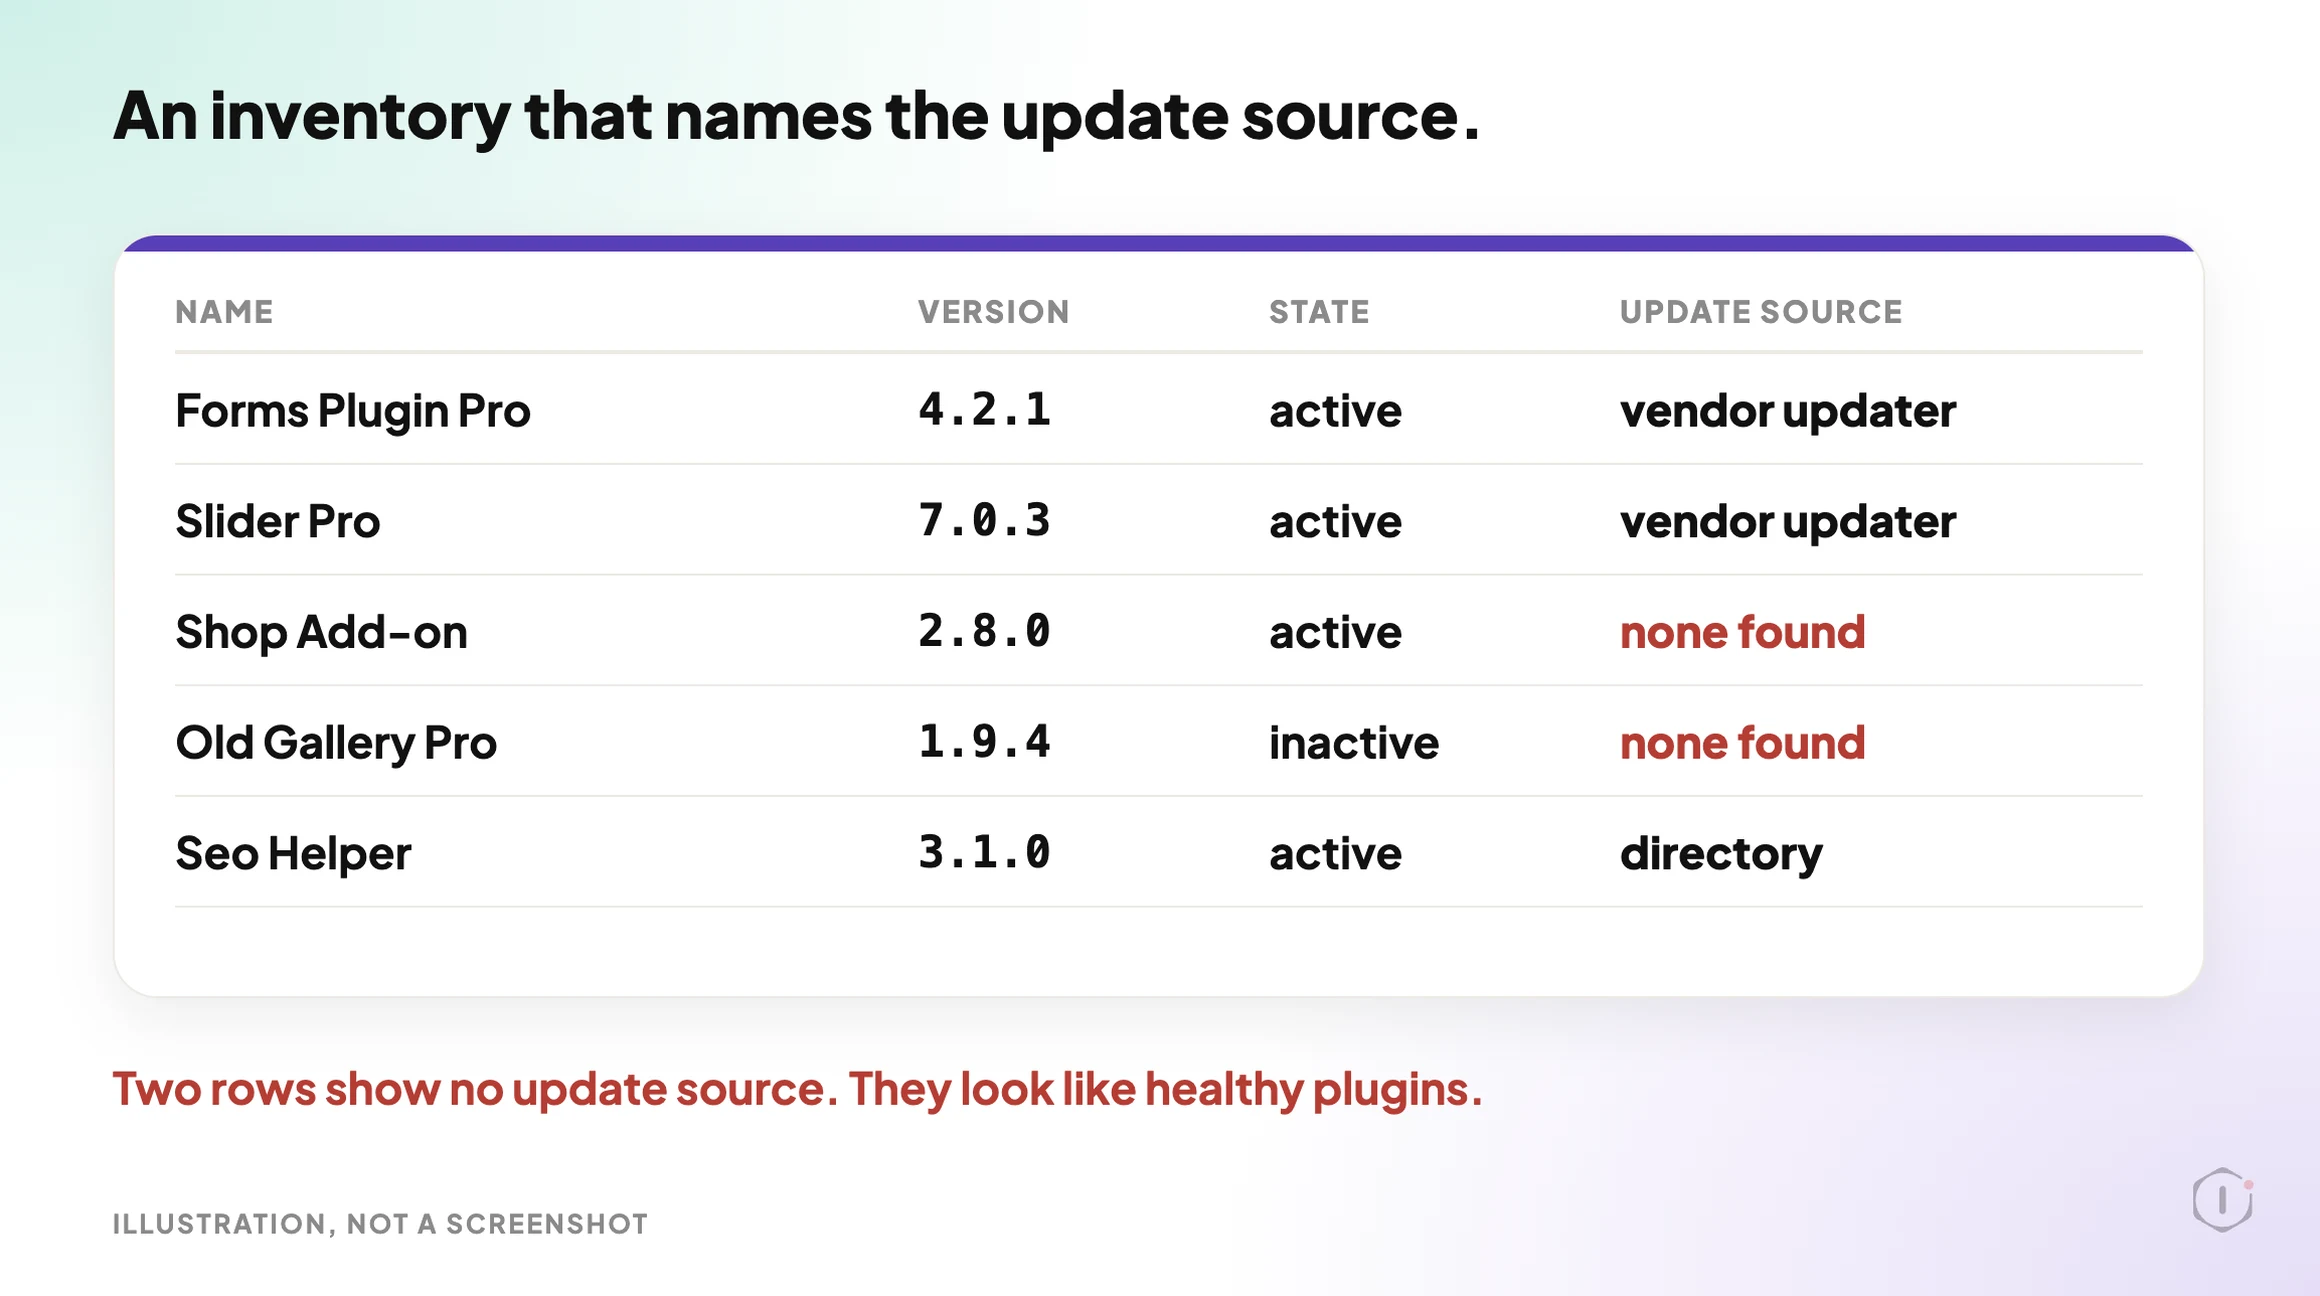
Task: Select version 1.9.4 value
Action: tap(985, 742)
